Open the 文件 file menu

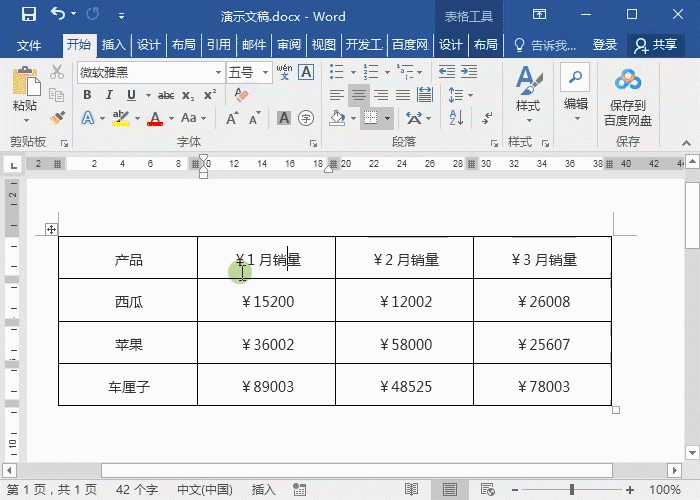(x=29, y=45)
